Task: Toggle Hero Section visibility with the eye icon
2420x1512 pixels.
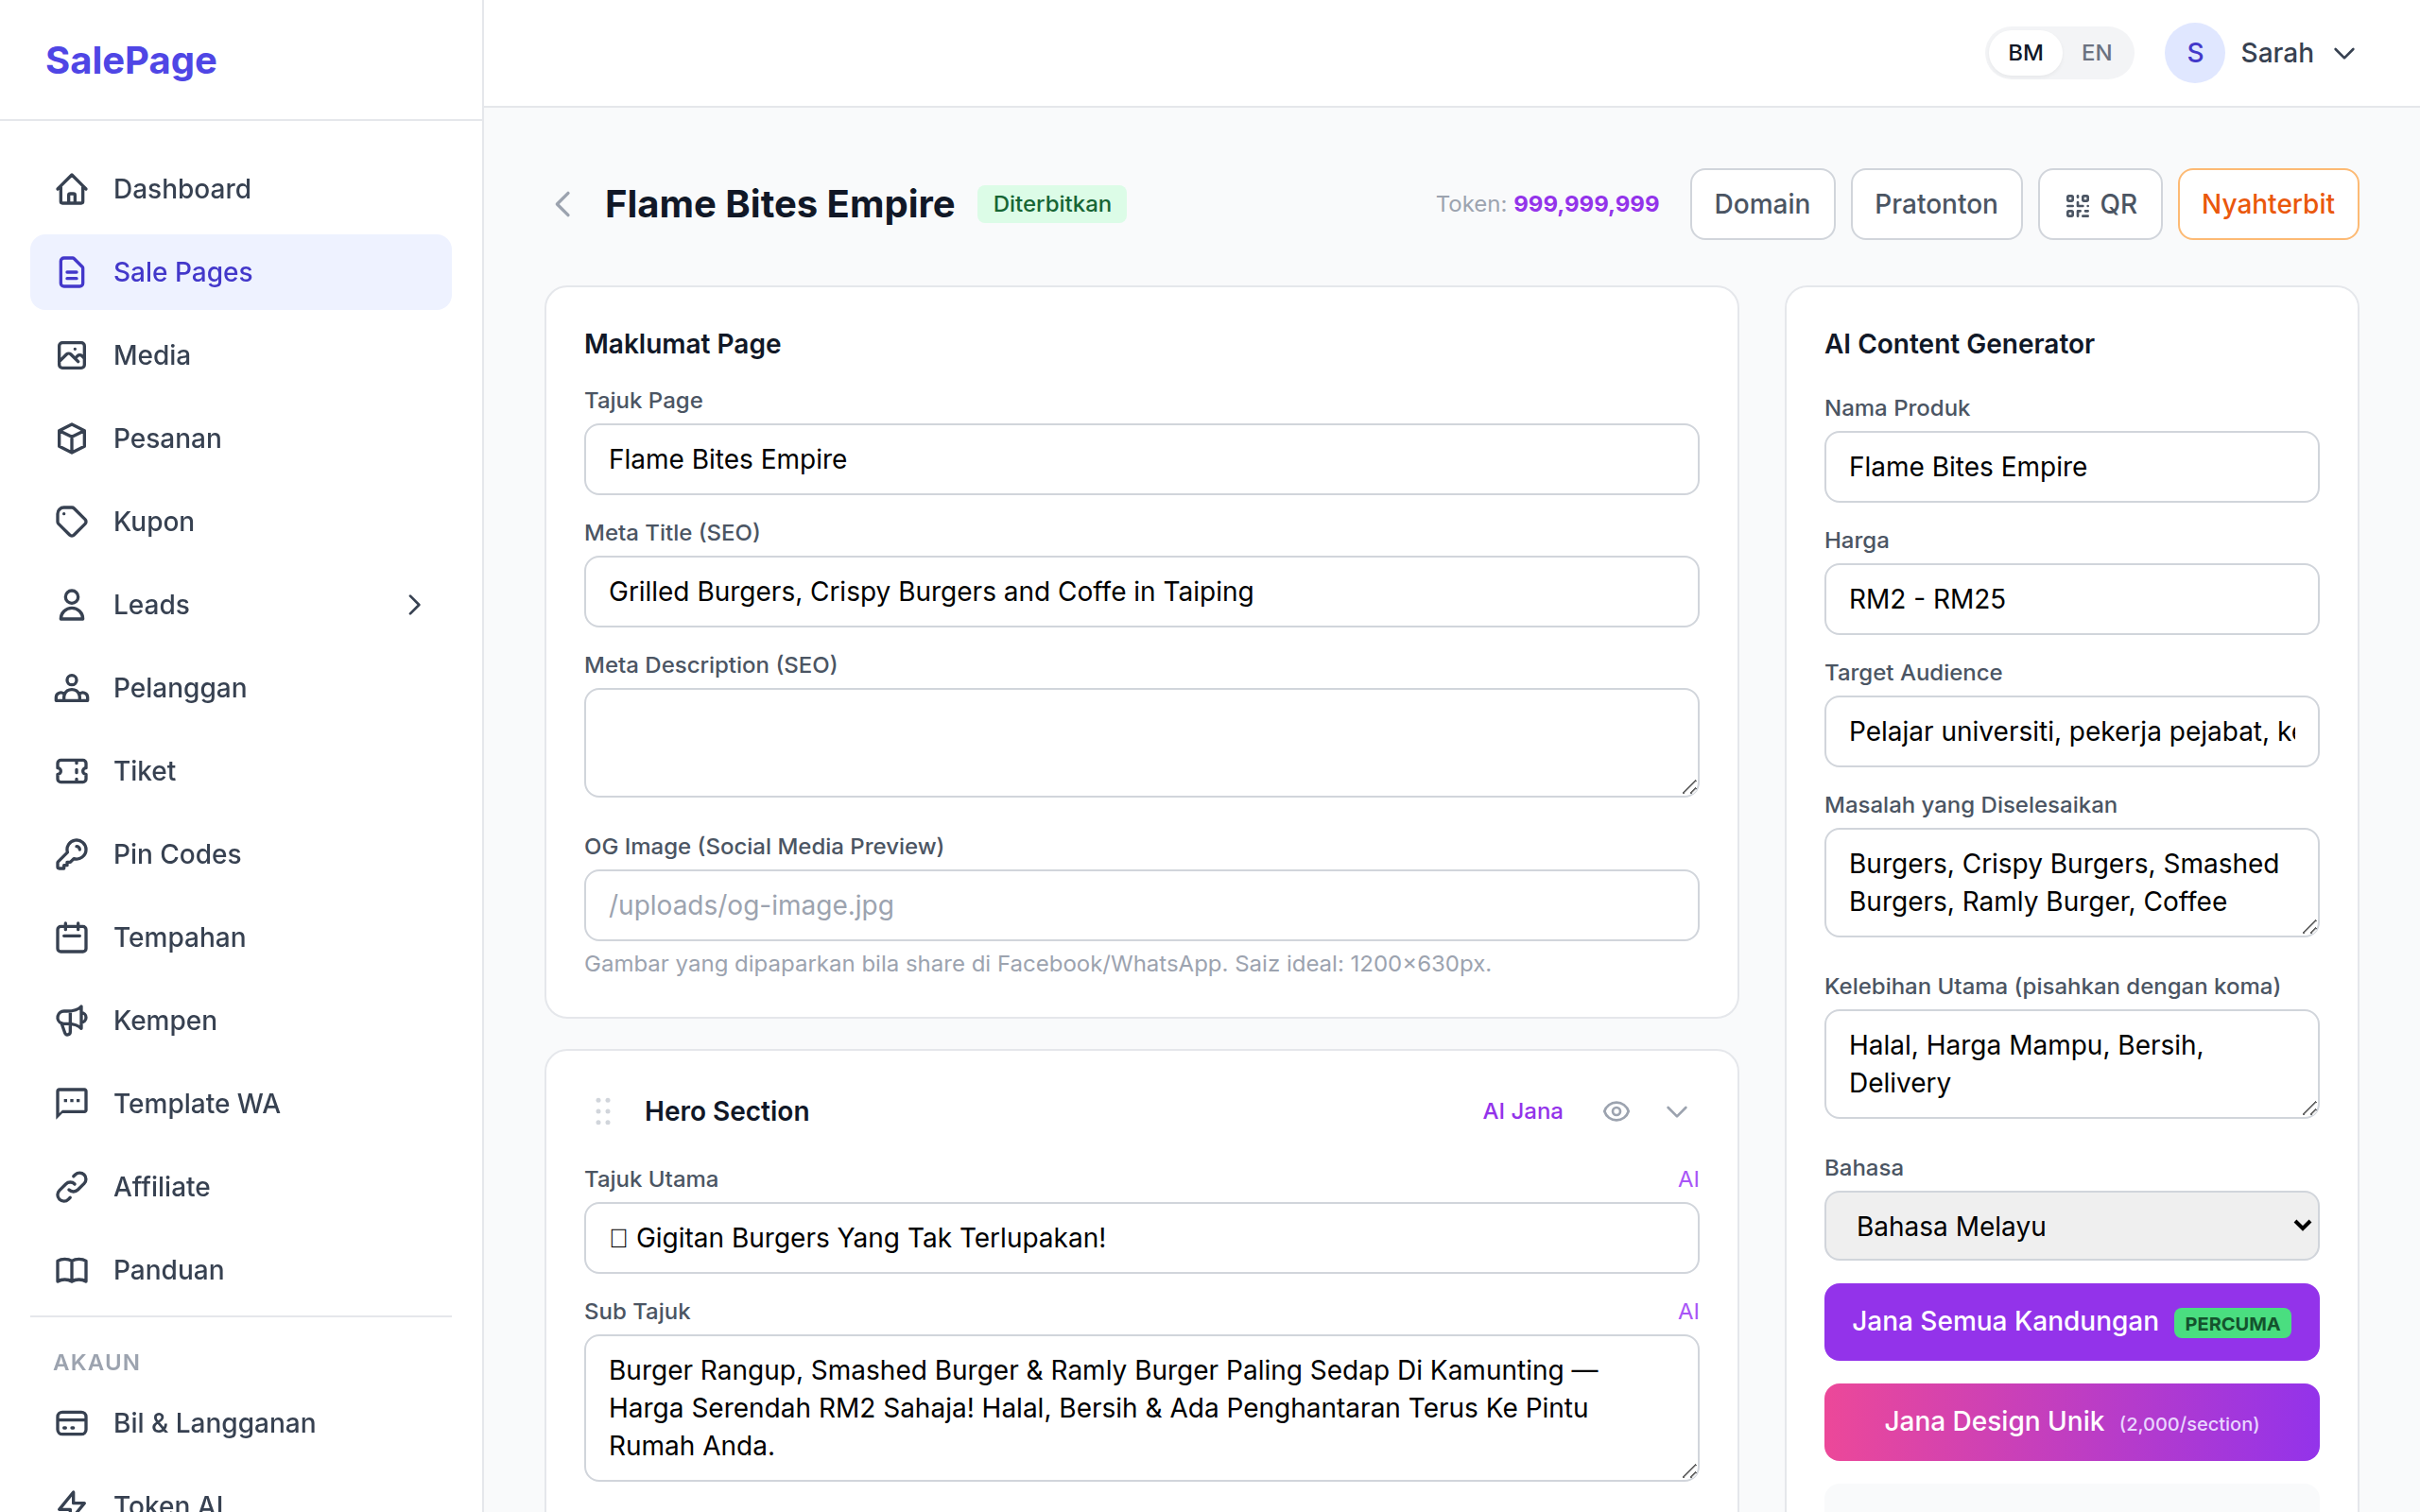Action: tap(1616, 1110)
